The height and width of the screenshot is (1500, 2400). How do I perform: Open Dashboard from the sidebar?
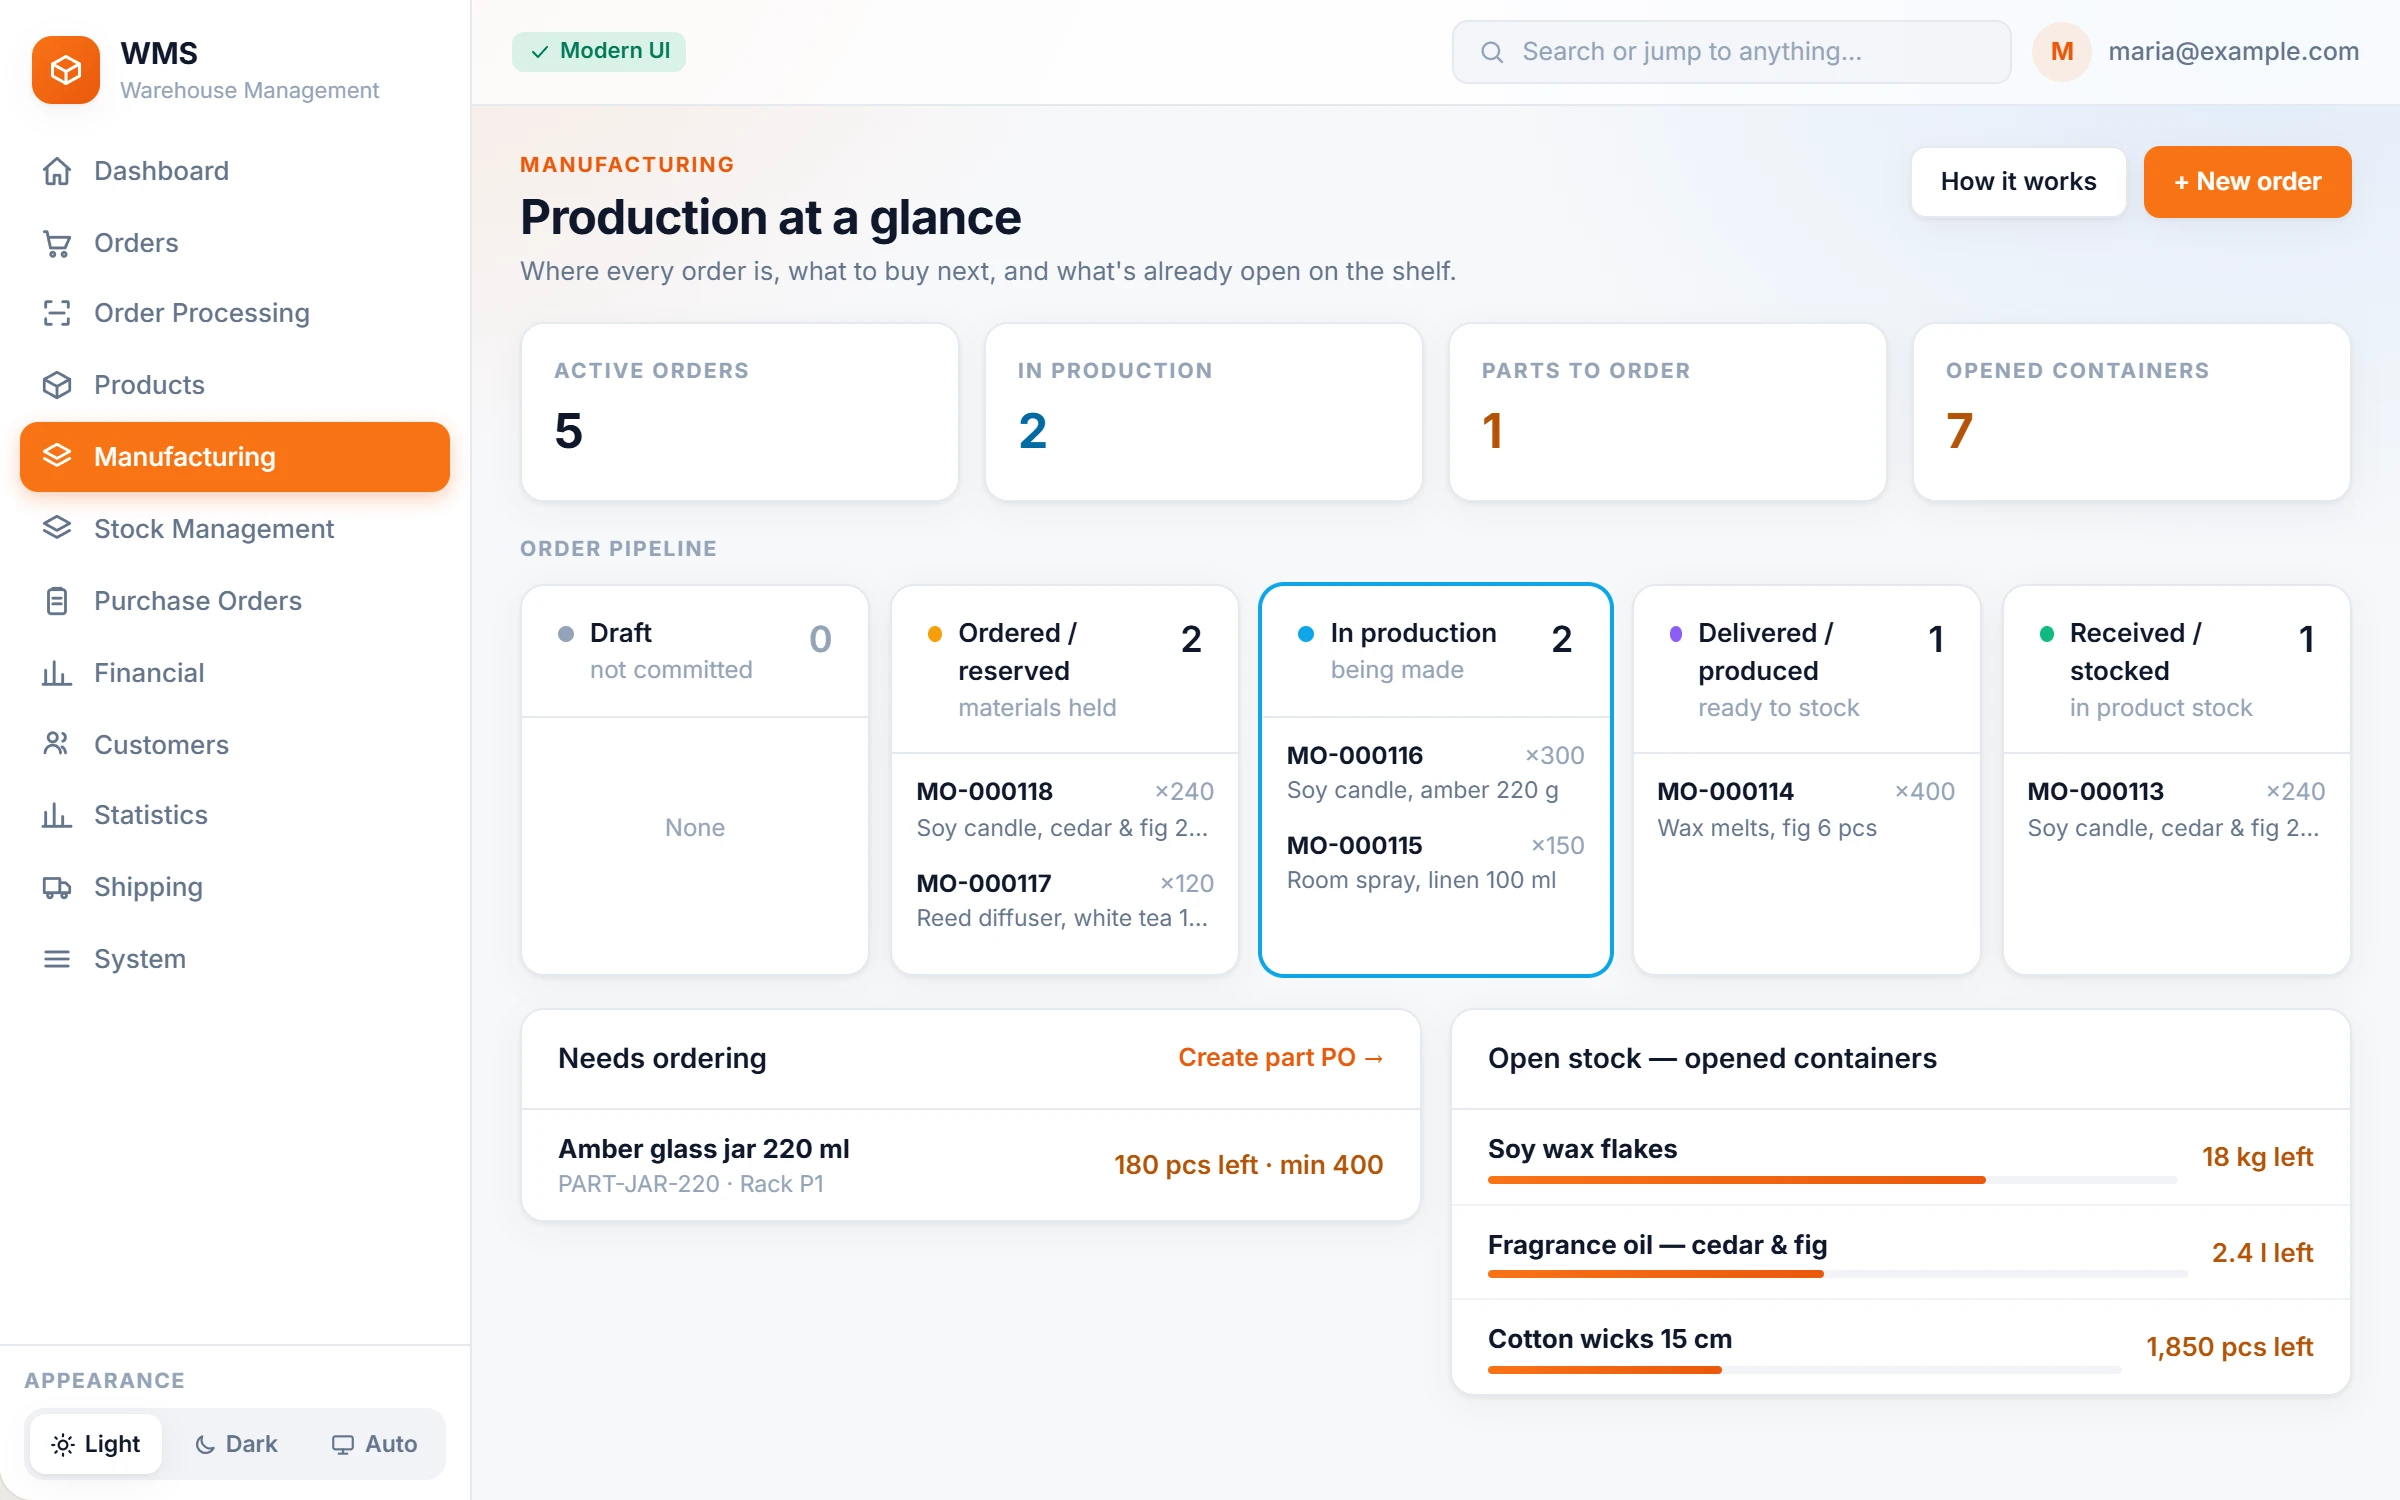tap(235, 171)
